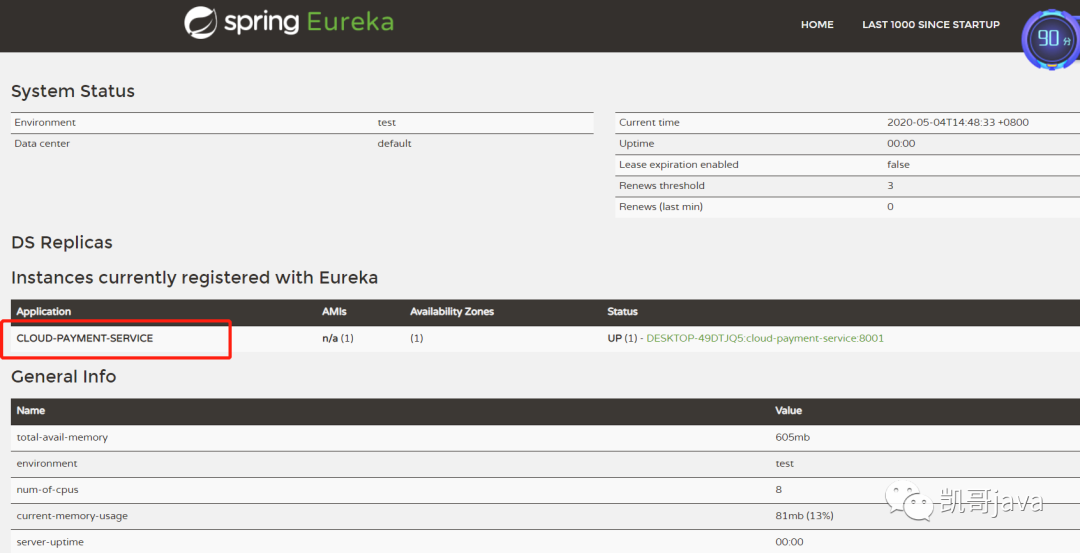Open LAST 1000 SINCE STARTUP page
This screenshot has width=1080, height=553.
pos(931,25)
